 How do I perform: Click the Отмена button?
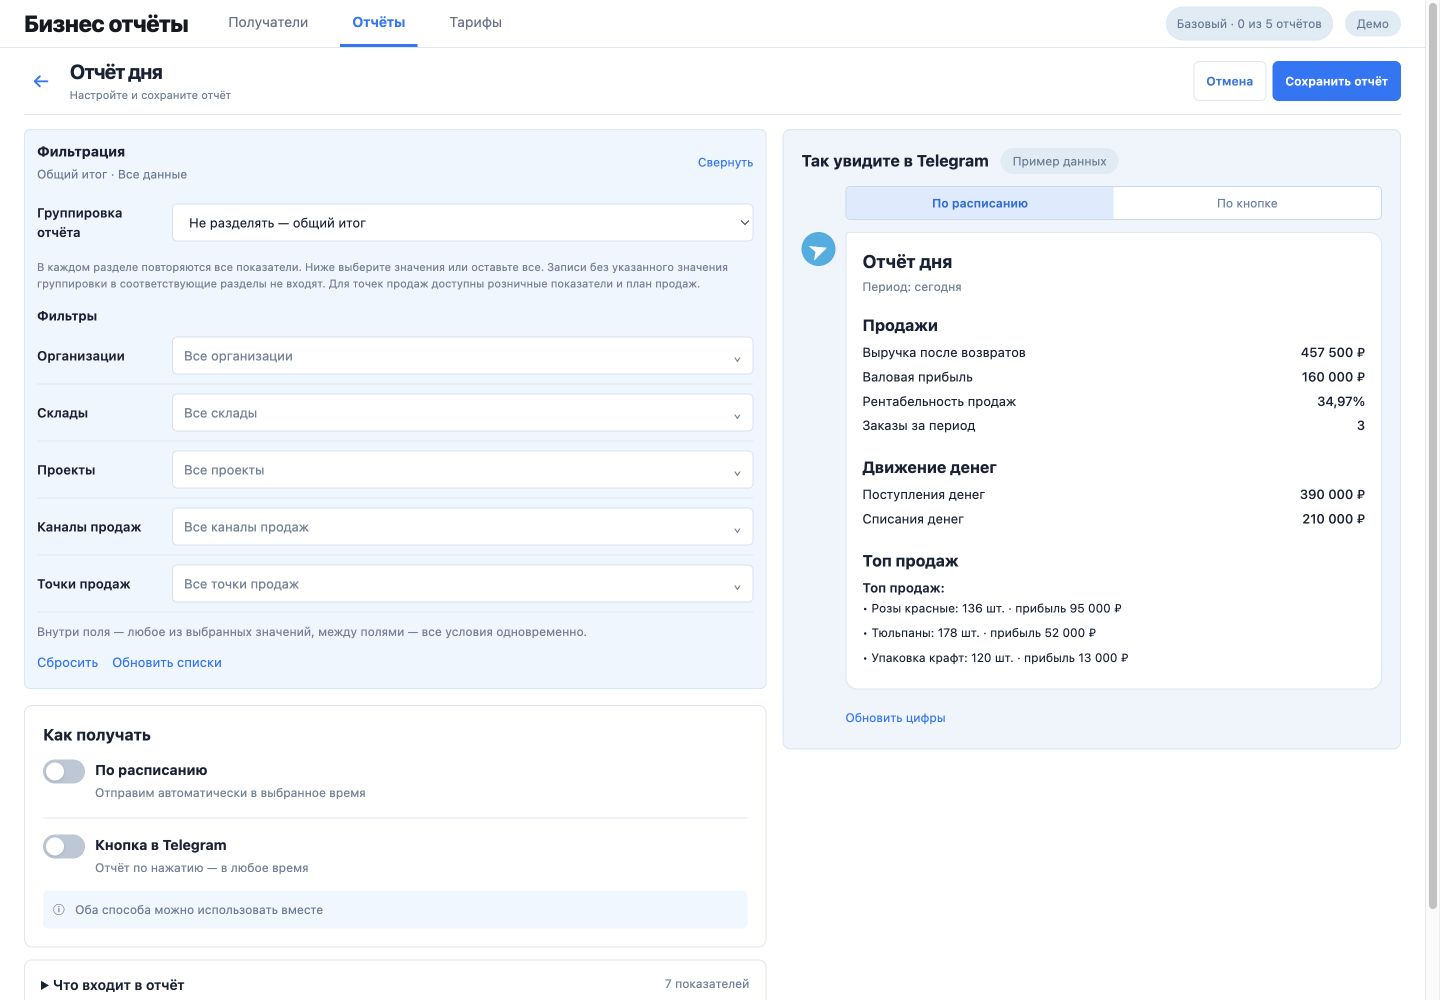pos(1230,81)
